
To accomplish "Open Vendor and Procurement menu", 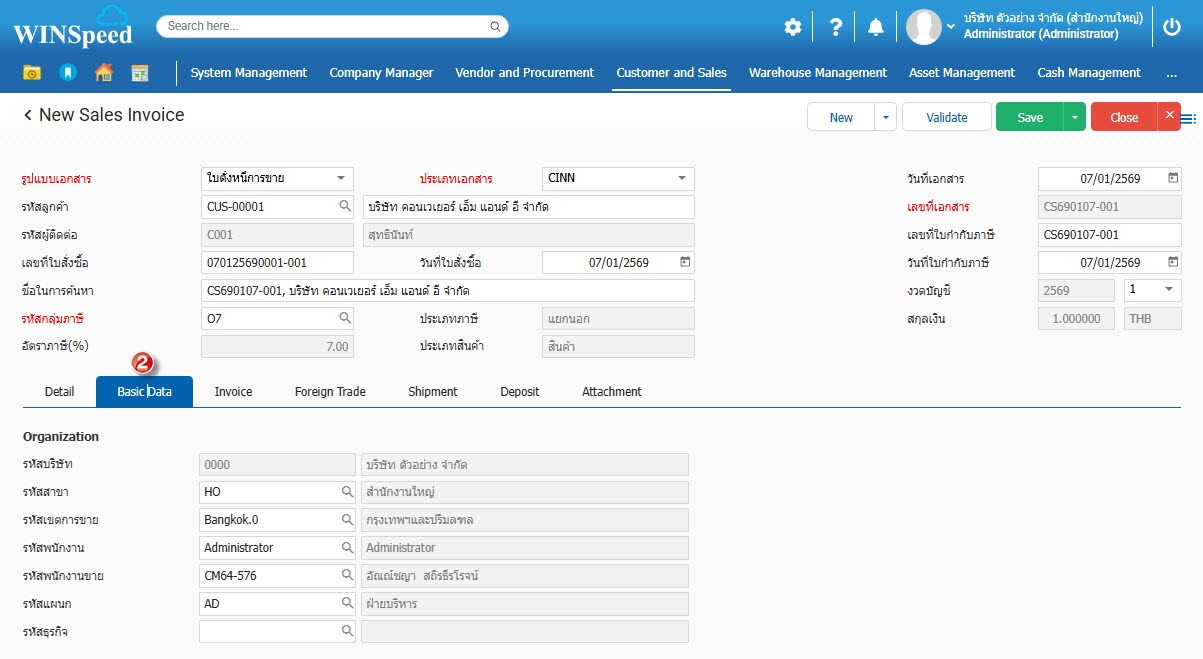I will (524, 73).
